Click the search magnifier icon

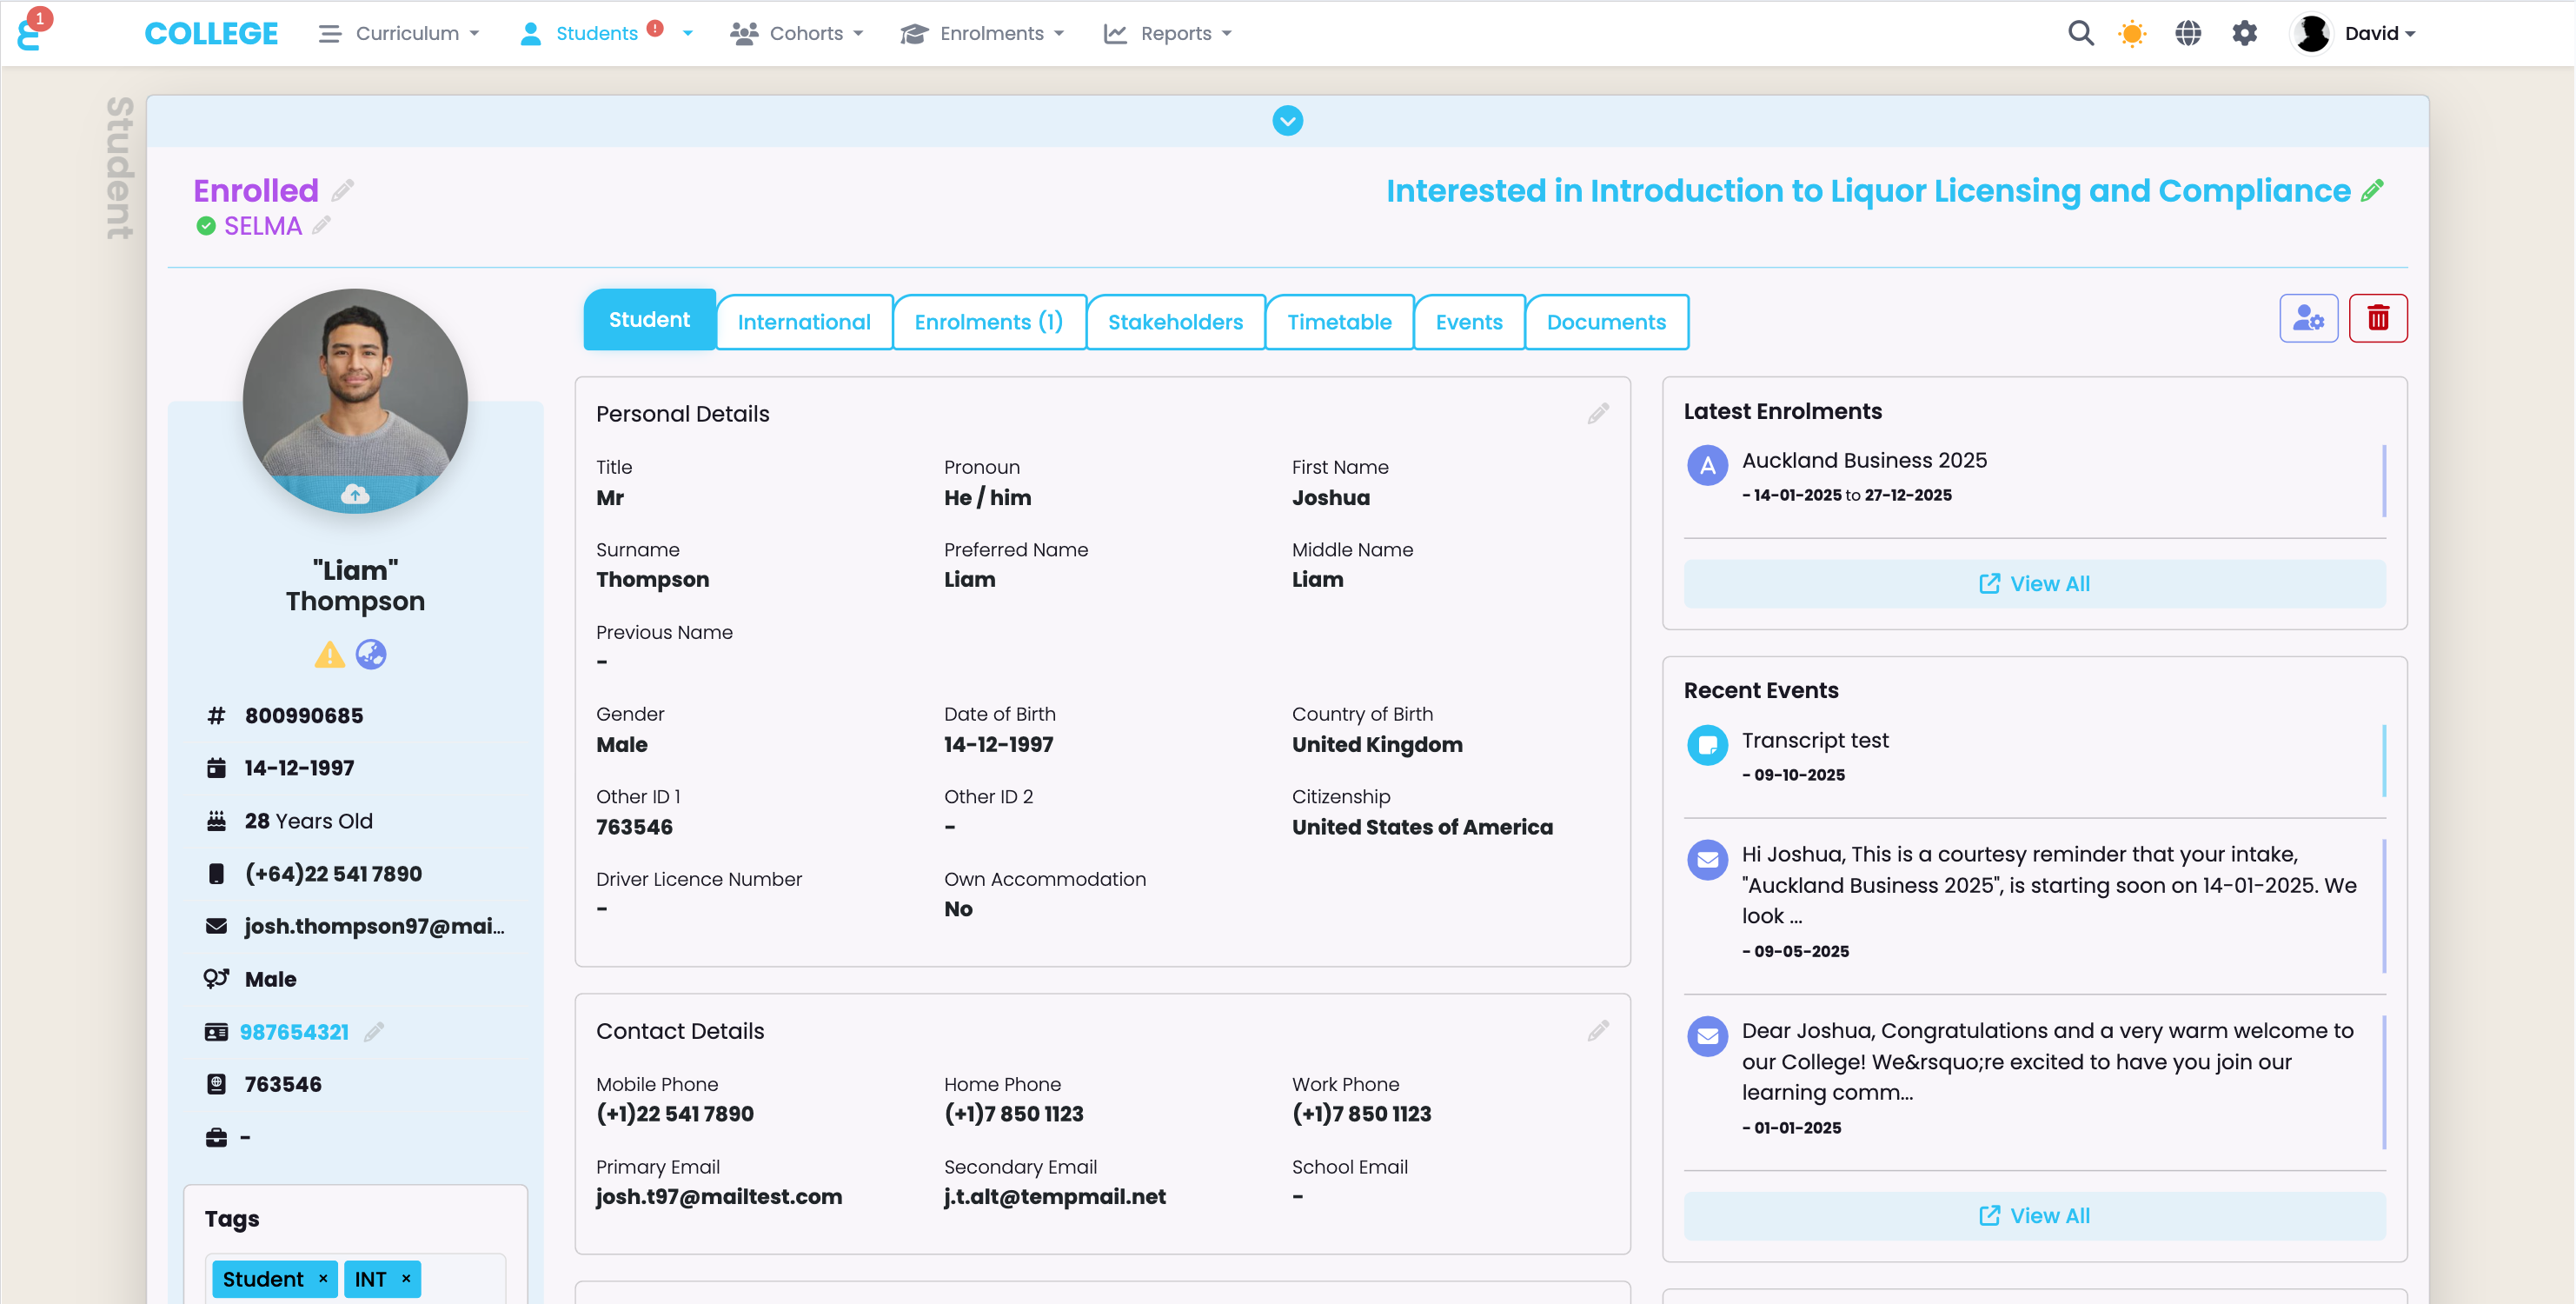point(2080,33)
